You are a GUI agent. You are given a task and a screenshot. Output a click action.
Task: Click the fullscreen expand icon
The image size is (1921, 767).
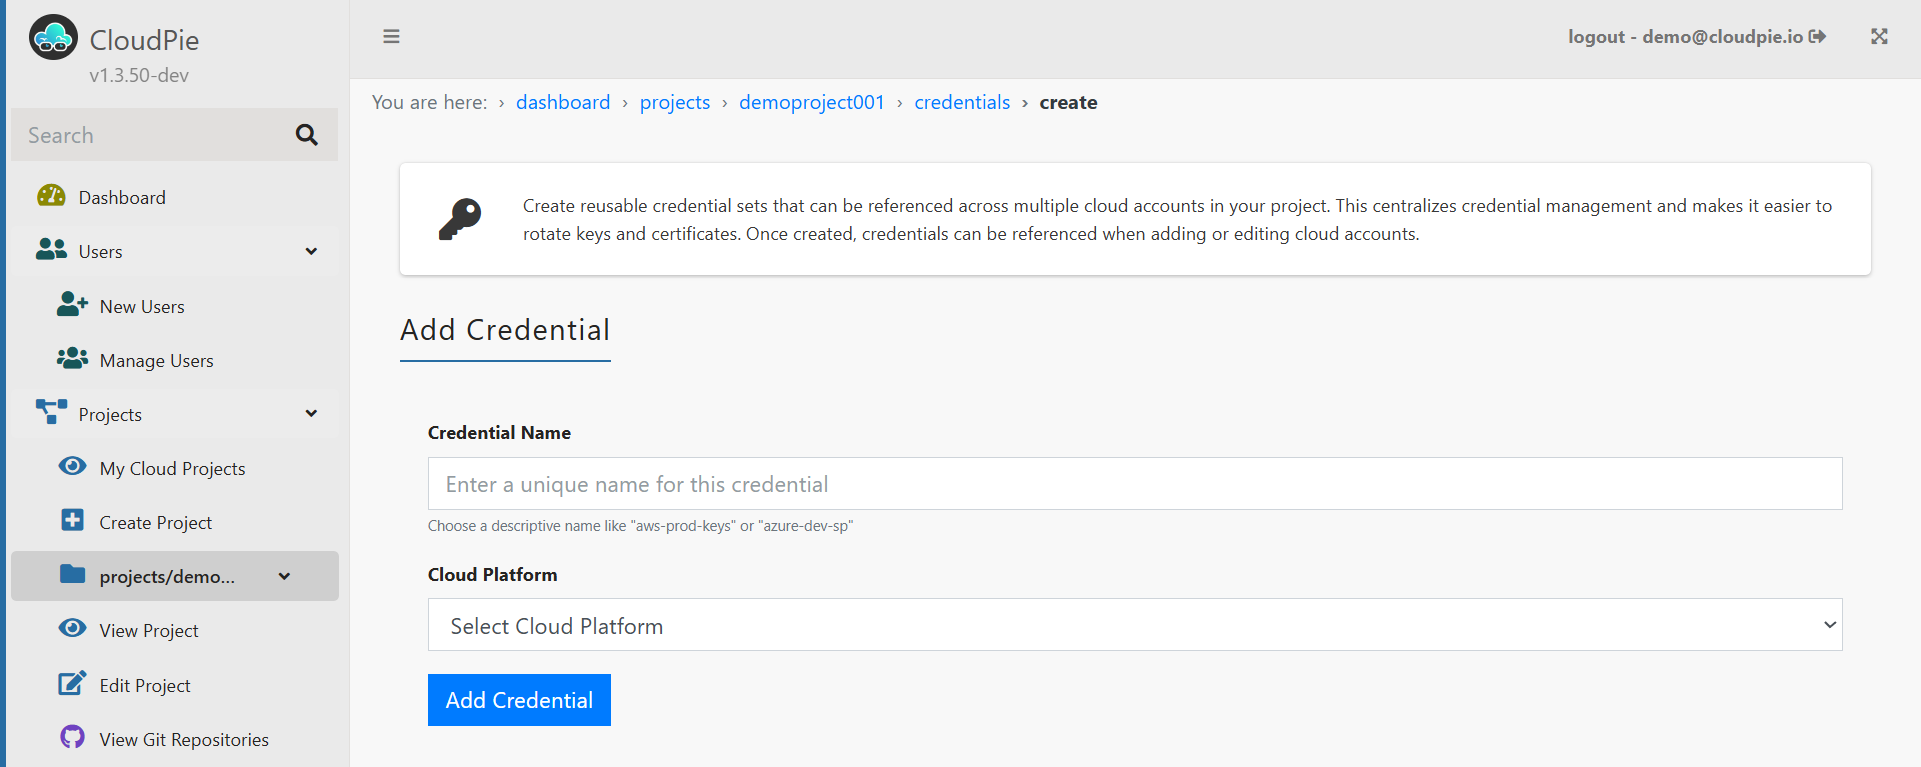pos(1879,37)
